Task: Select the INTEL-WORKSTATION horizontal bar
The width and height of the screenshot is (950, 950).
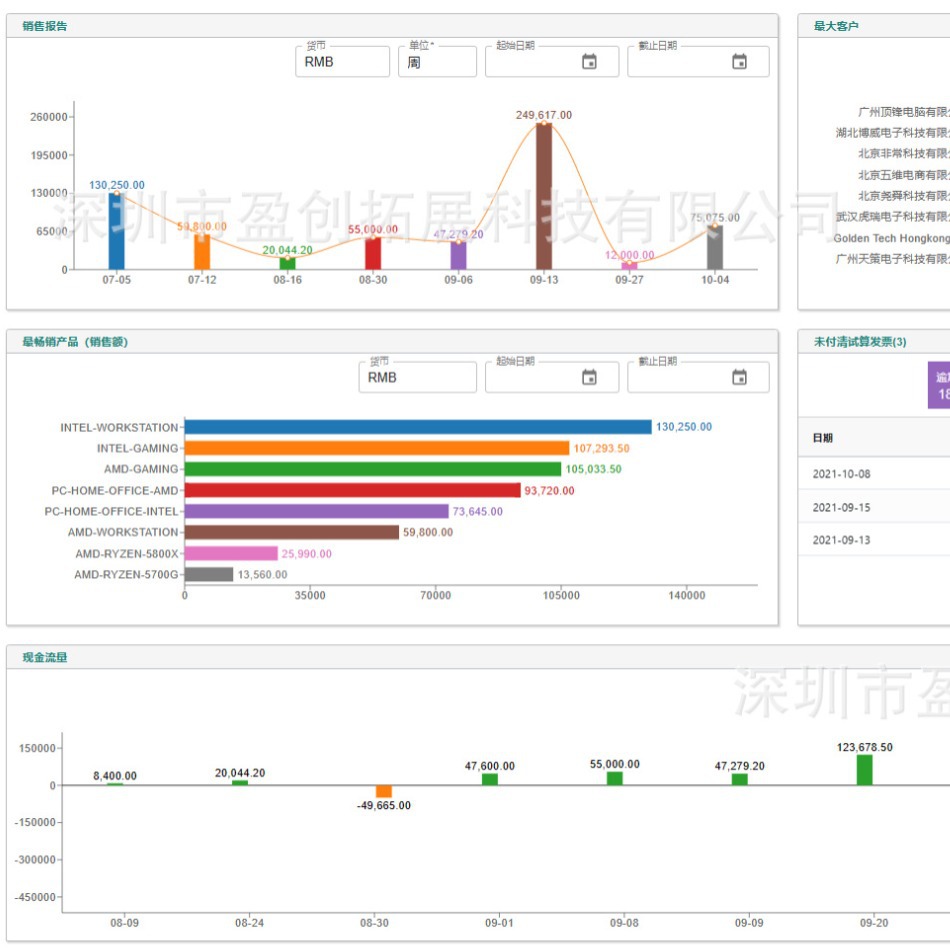Action: pyautogui.click(x=417, y=427)
